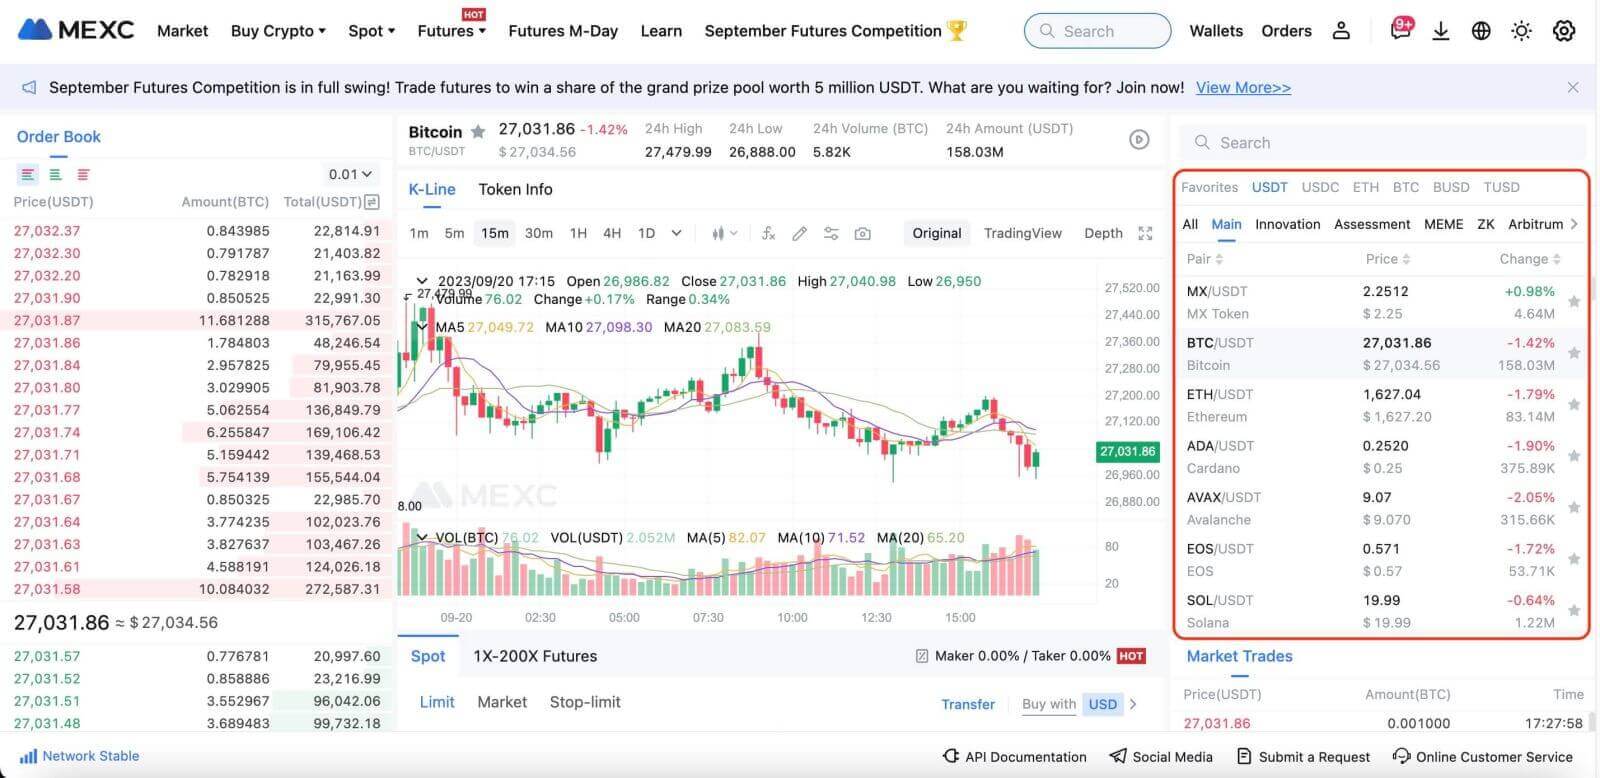Click the pairs Search field
The image size is (1600, 778).
[x=1383, y=143]
